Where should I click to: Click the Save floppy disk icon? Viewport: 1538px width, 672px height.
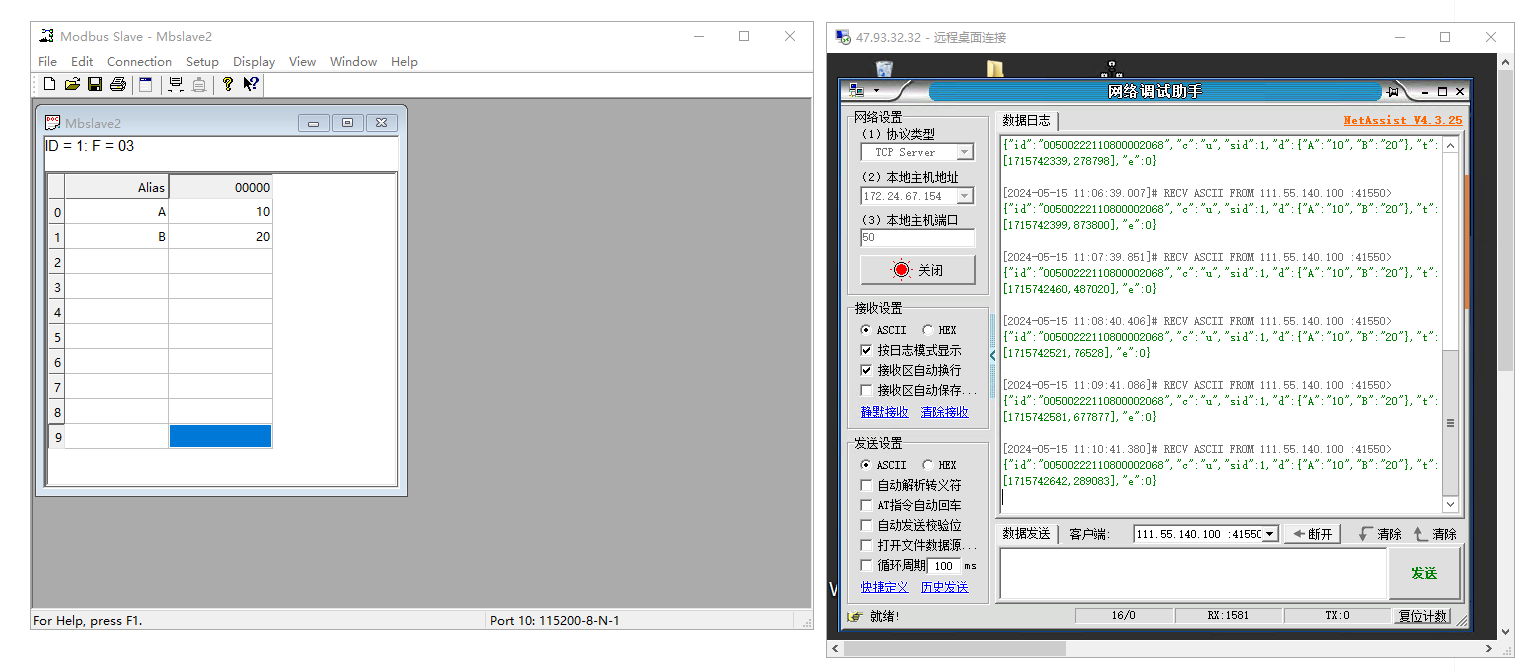click(x=95, y=85)
